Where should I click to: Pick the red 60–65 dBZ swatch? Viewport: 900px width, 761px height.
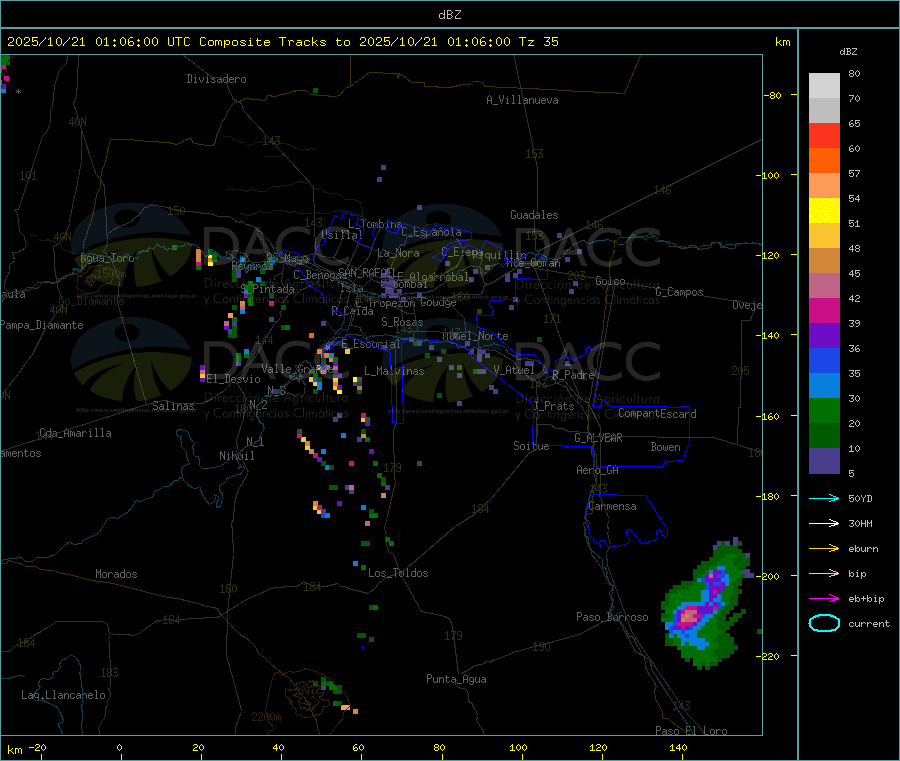[x=824, y=135]
